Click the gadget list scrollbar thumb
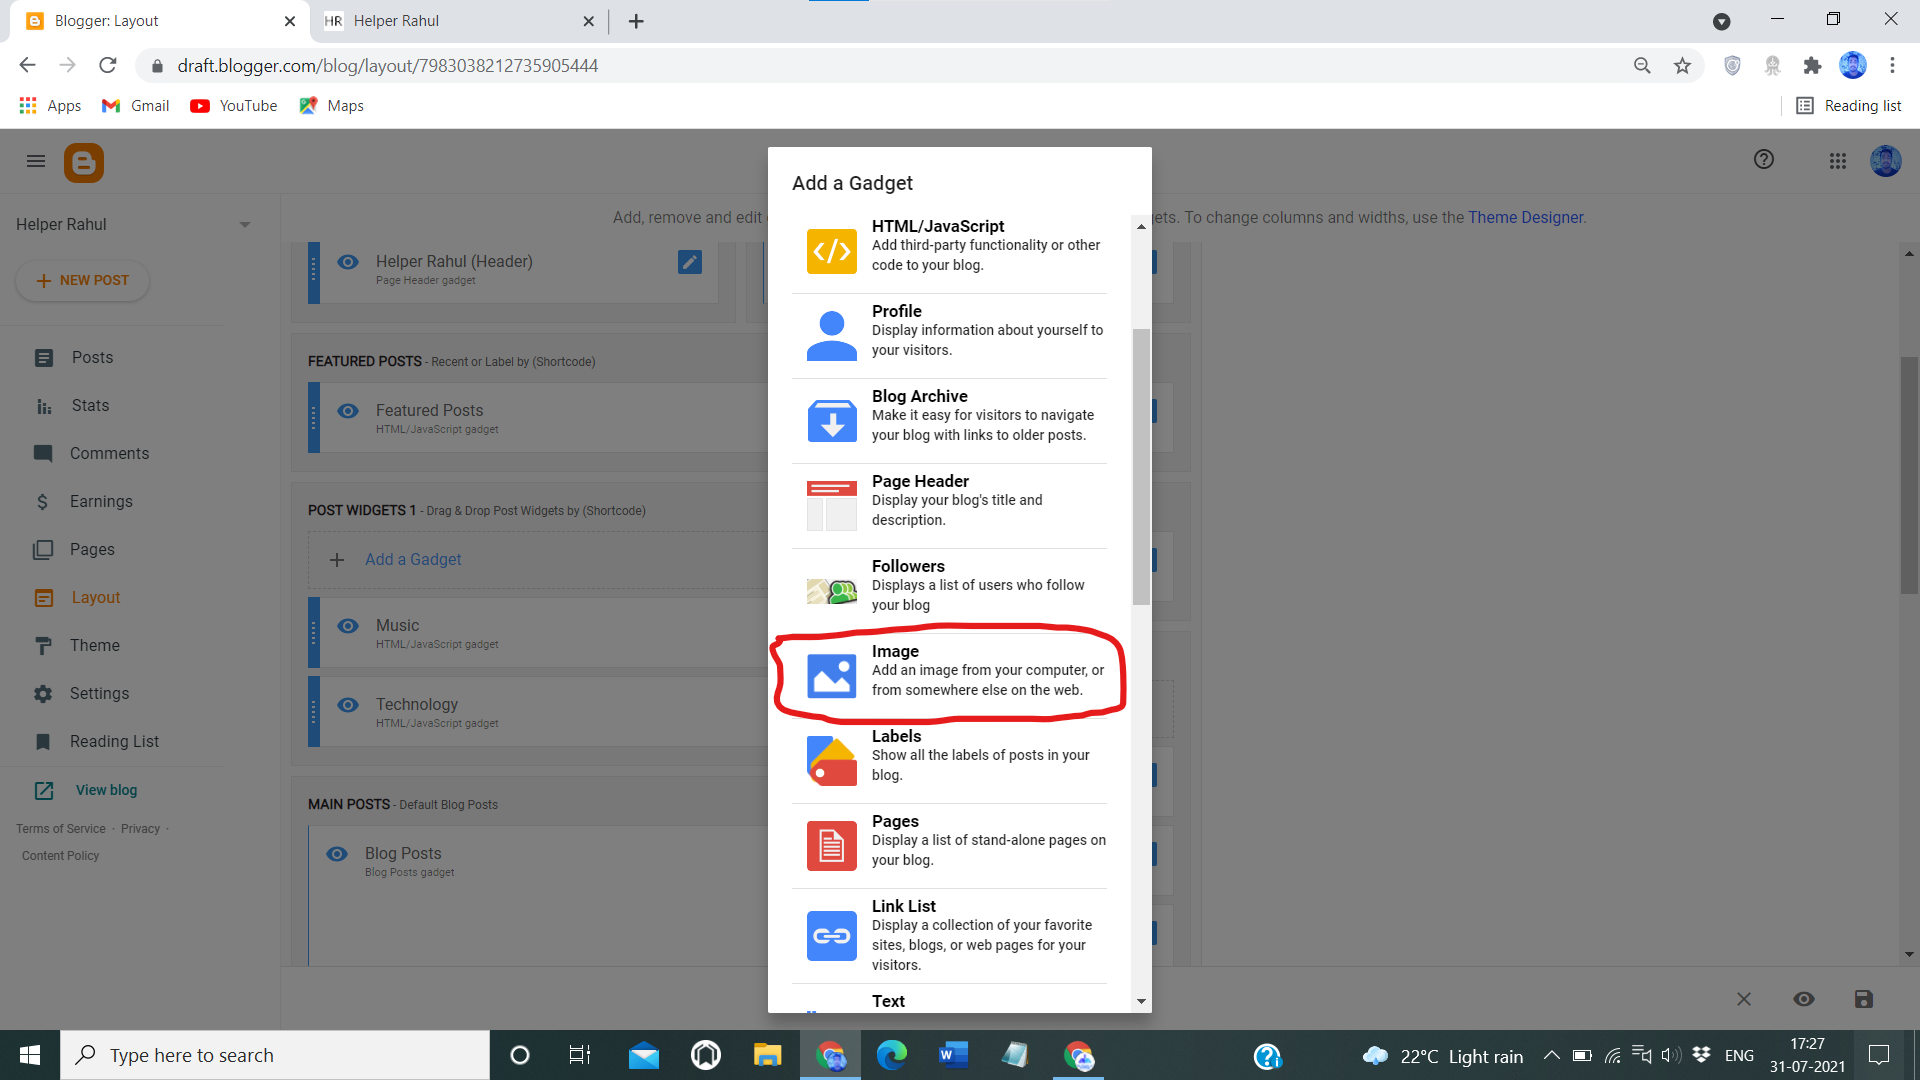 tap(1141, 467)
